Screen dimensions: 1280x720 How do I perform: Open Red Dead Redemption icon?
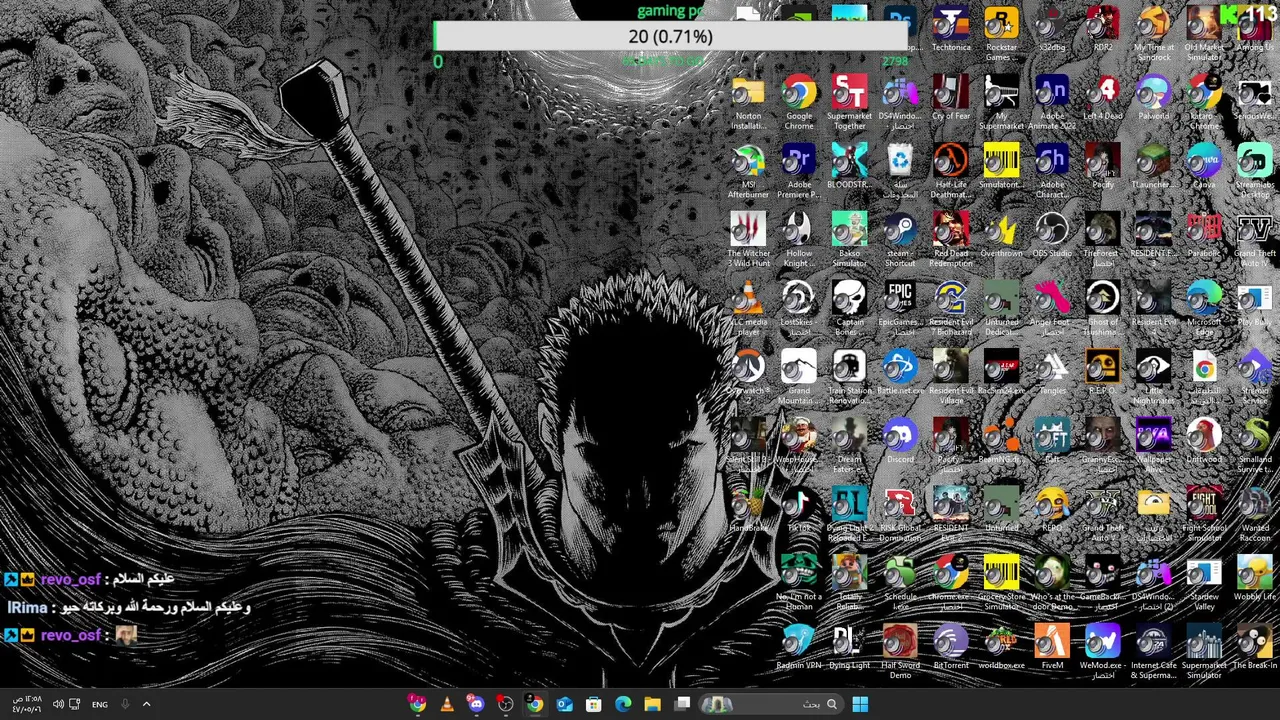point(951,240)
